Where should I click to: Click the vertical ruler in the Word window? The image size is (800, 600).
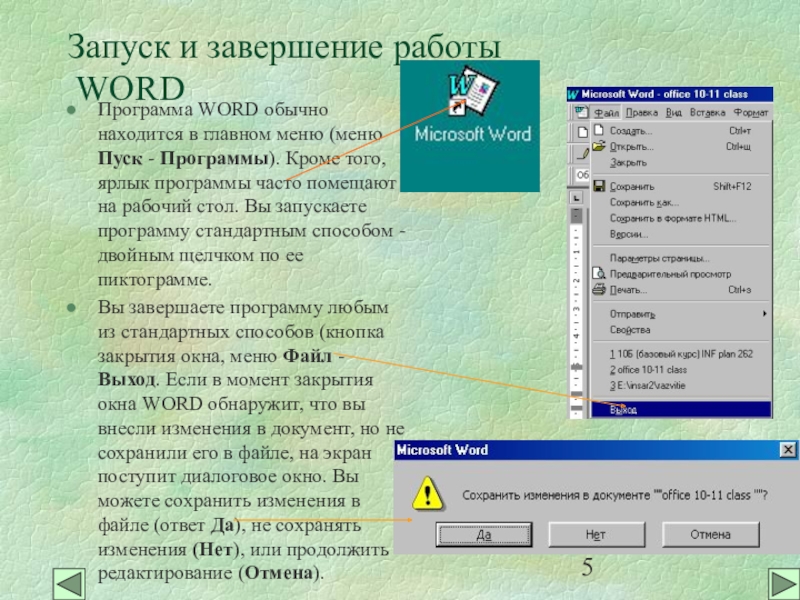point(576,311)
